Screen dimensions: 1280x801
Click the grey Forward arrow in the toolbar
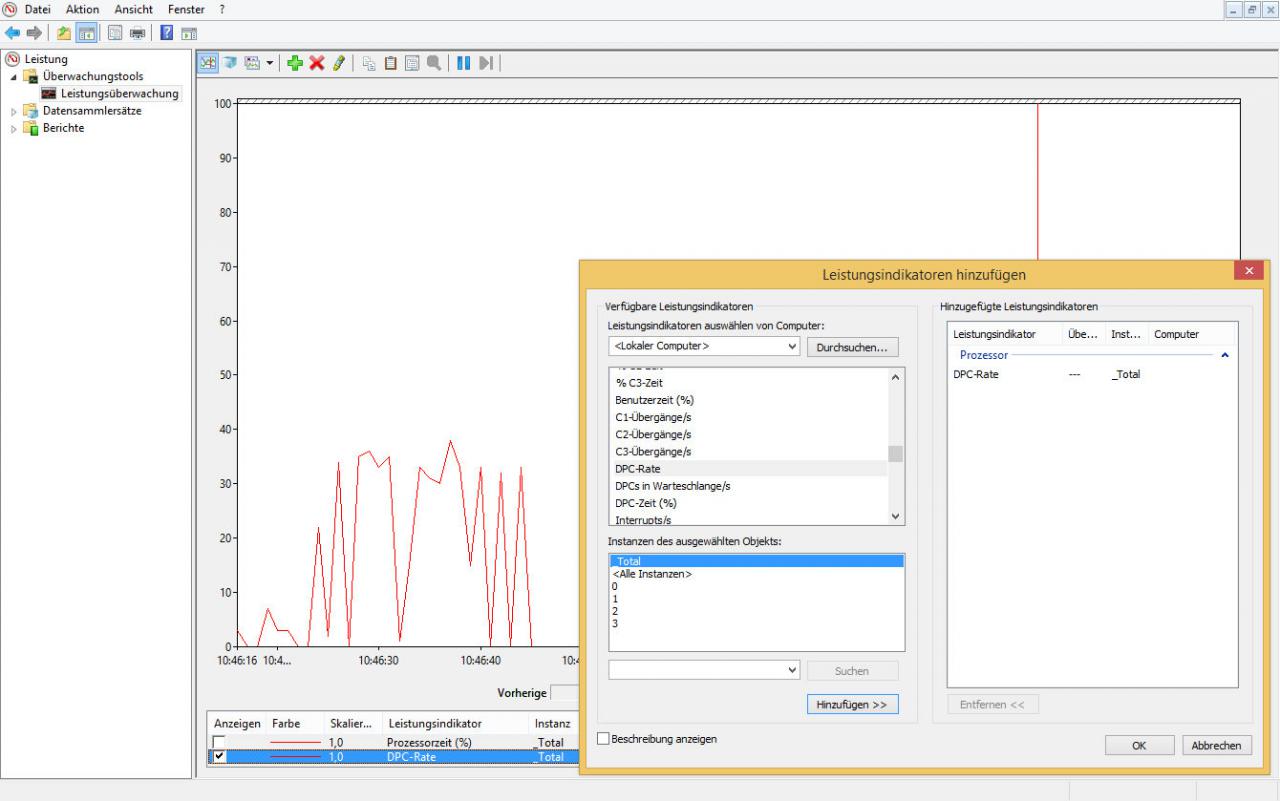pos(35,33)
